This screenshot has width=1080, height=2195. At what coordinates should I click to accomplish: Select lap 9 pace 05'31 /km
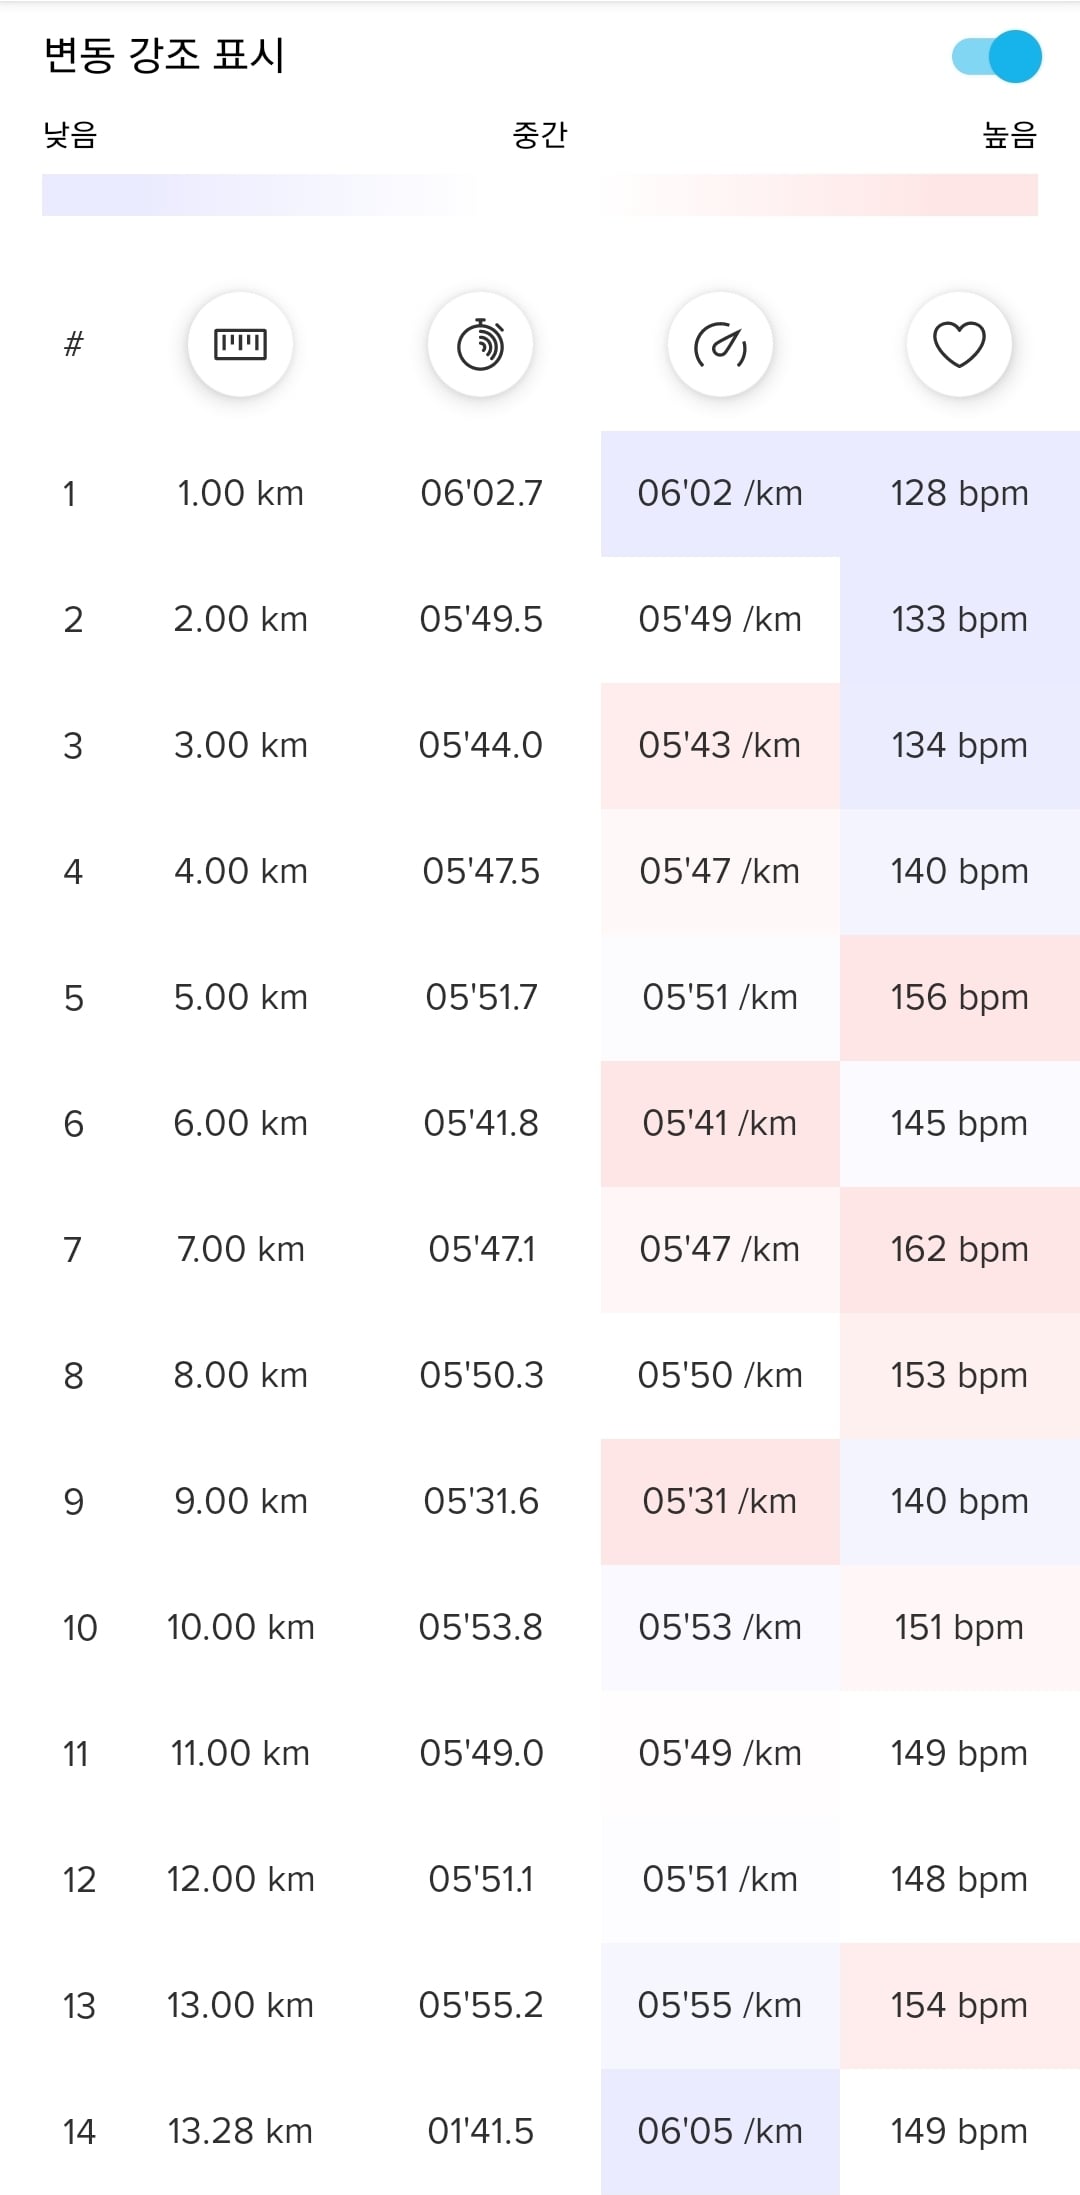tap(720, 1501)
